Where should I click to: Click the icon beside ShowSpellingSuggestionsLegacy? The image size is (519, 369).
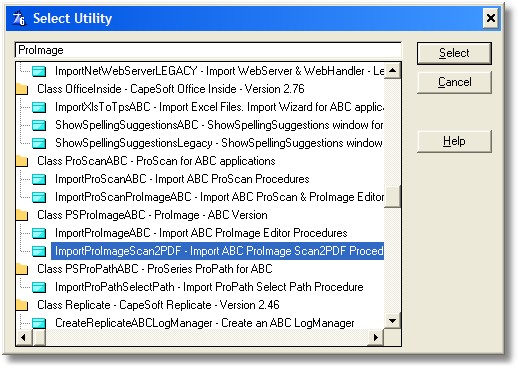39,143
